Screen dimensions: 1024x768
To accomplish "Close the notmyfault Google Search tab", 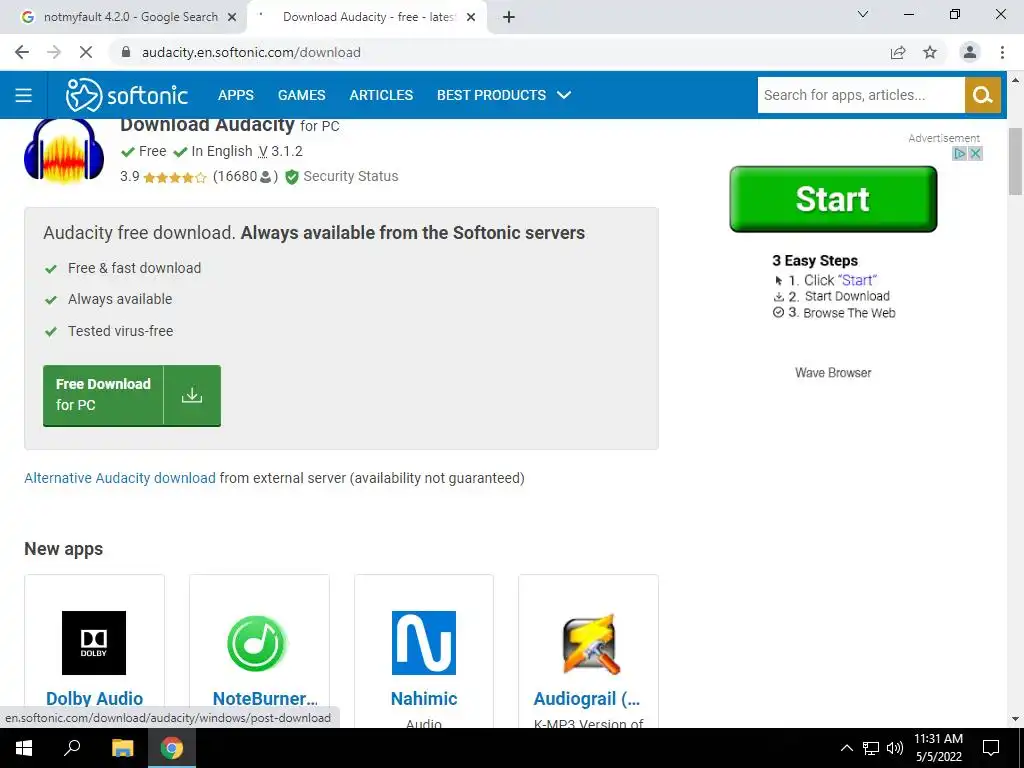I will coord(232,18).
